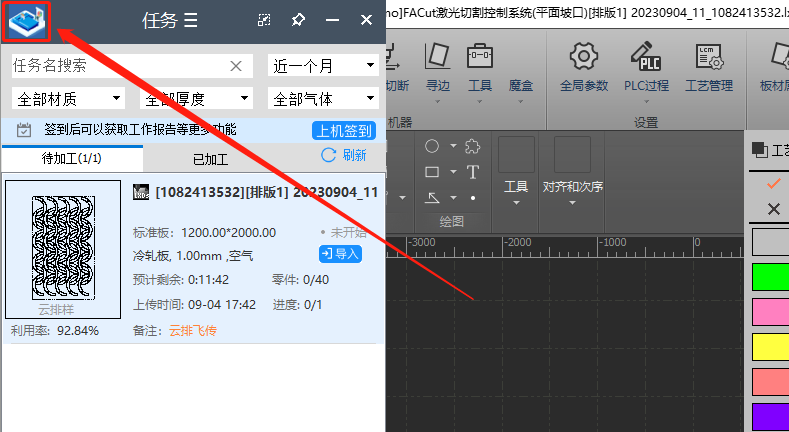Click the layer panel header icon

pyautogui.click(x=759, y=149)
